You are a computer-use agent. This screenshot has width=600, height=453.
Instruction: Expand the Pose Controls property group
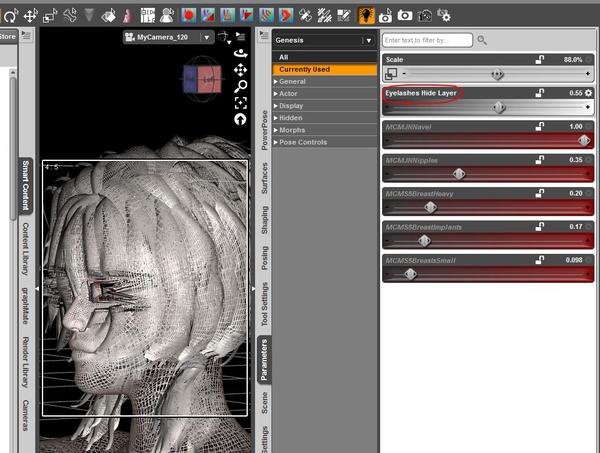pos(324,142)
